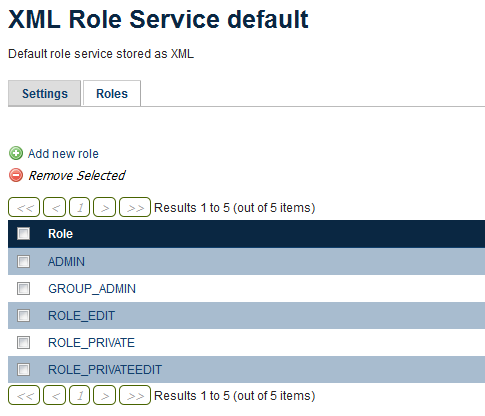Tick the select-all checkbox in header
The width and height of the screenshot is (485, 416).
coord(23,234)
